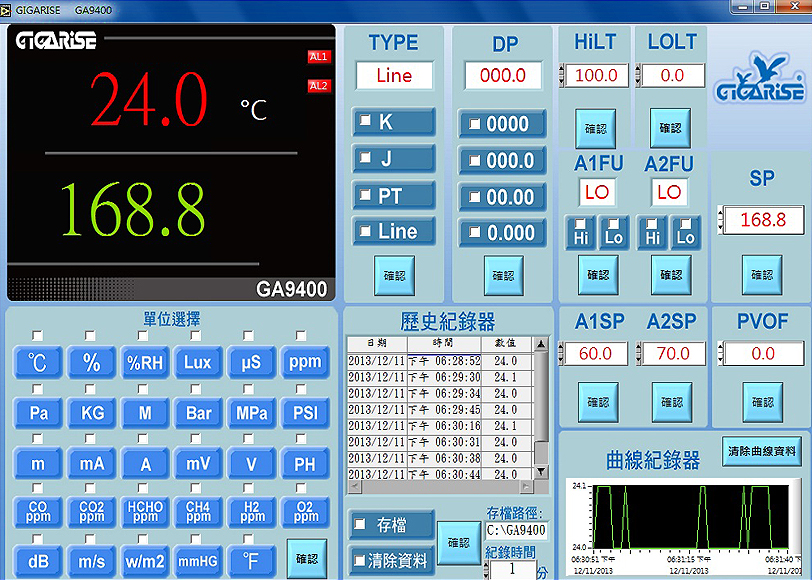Select the PSI unit button
Screen dimensions: 812x580
tap(305, 413)
